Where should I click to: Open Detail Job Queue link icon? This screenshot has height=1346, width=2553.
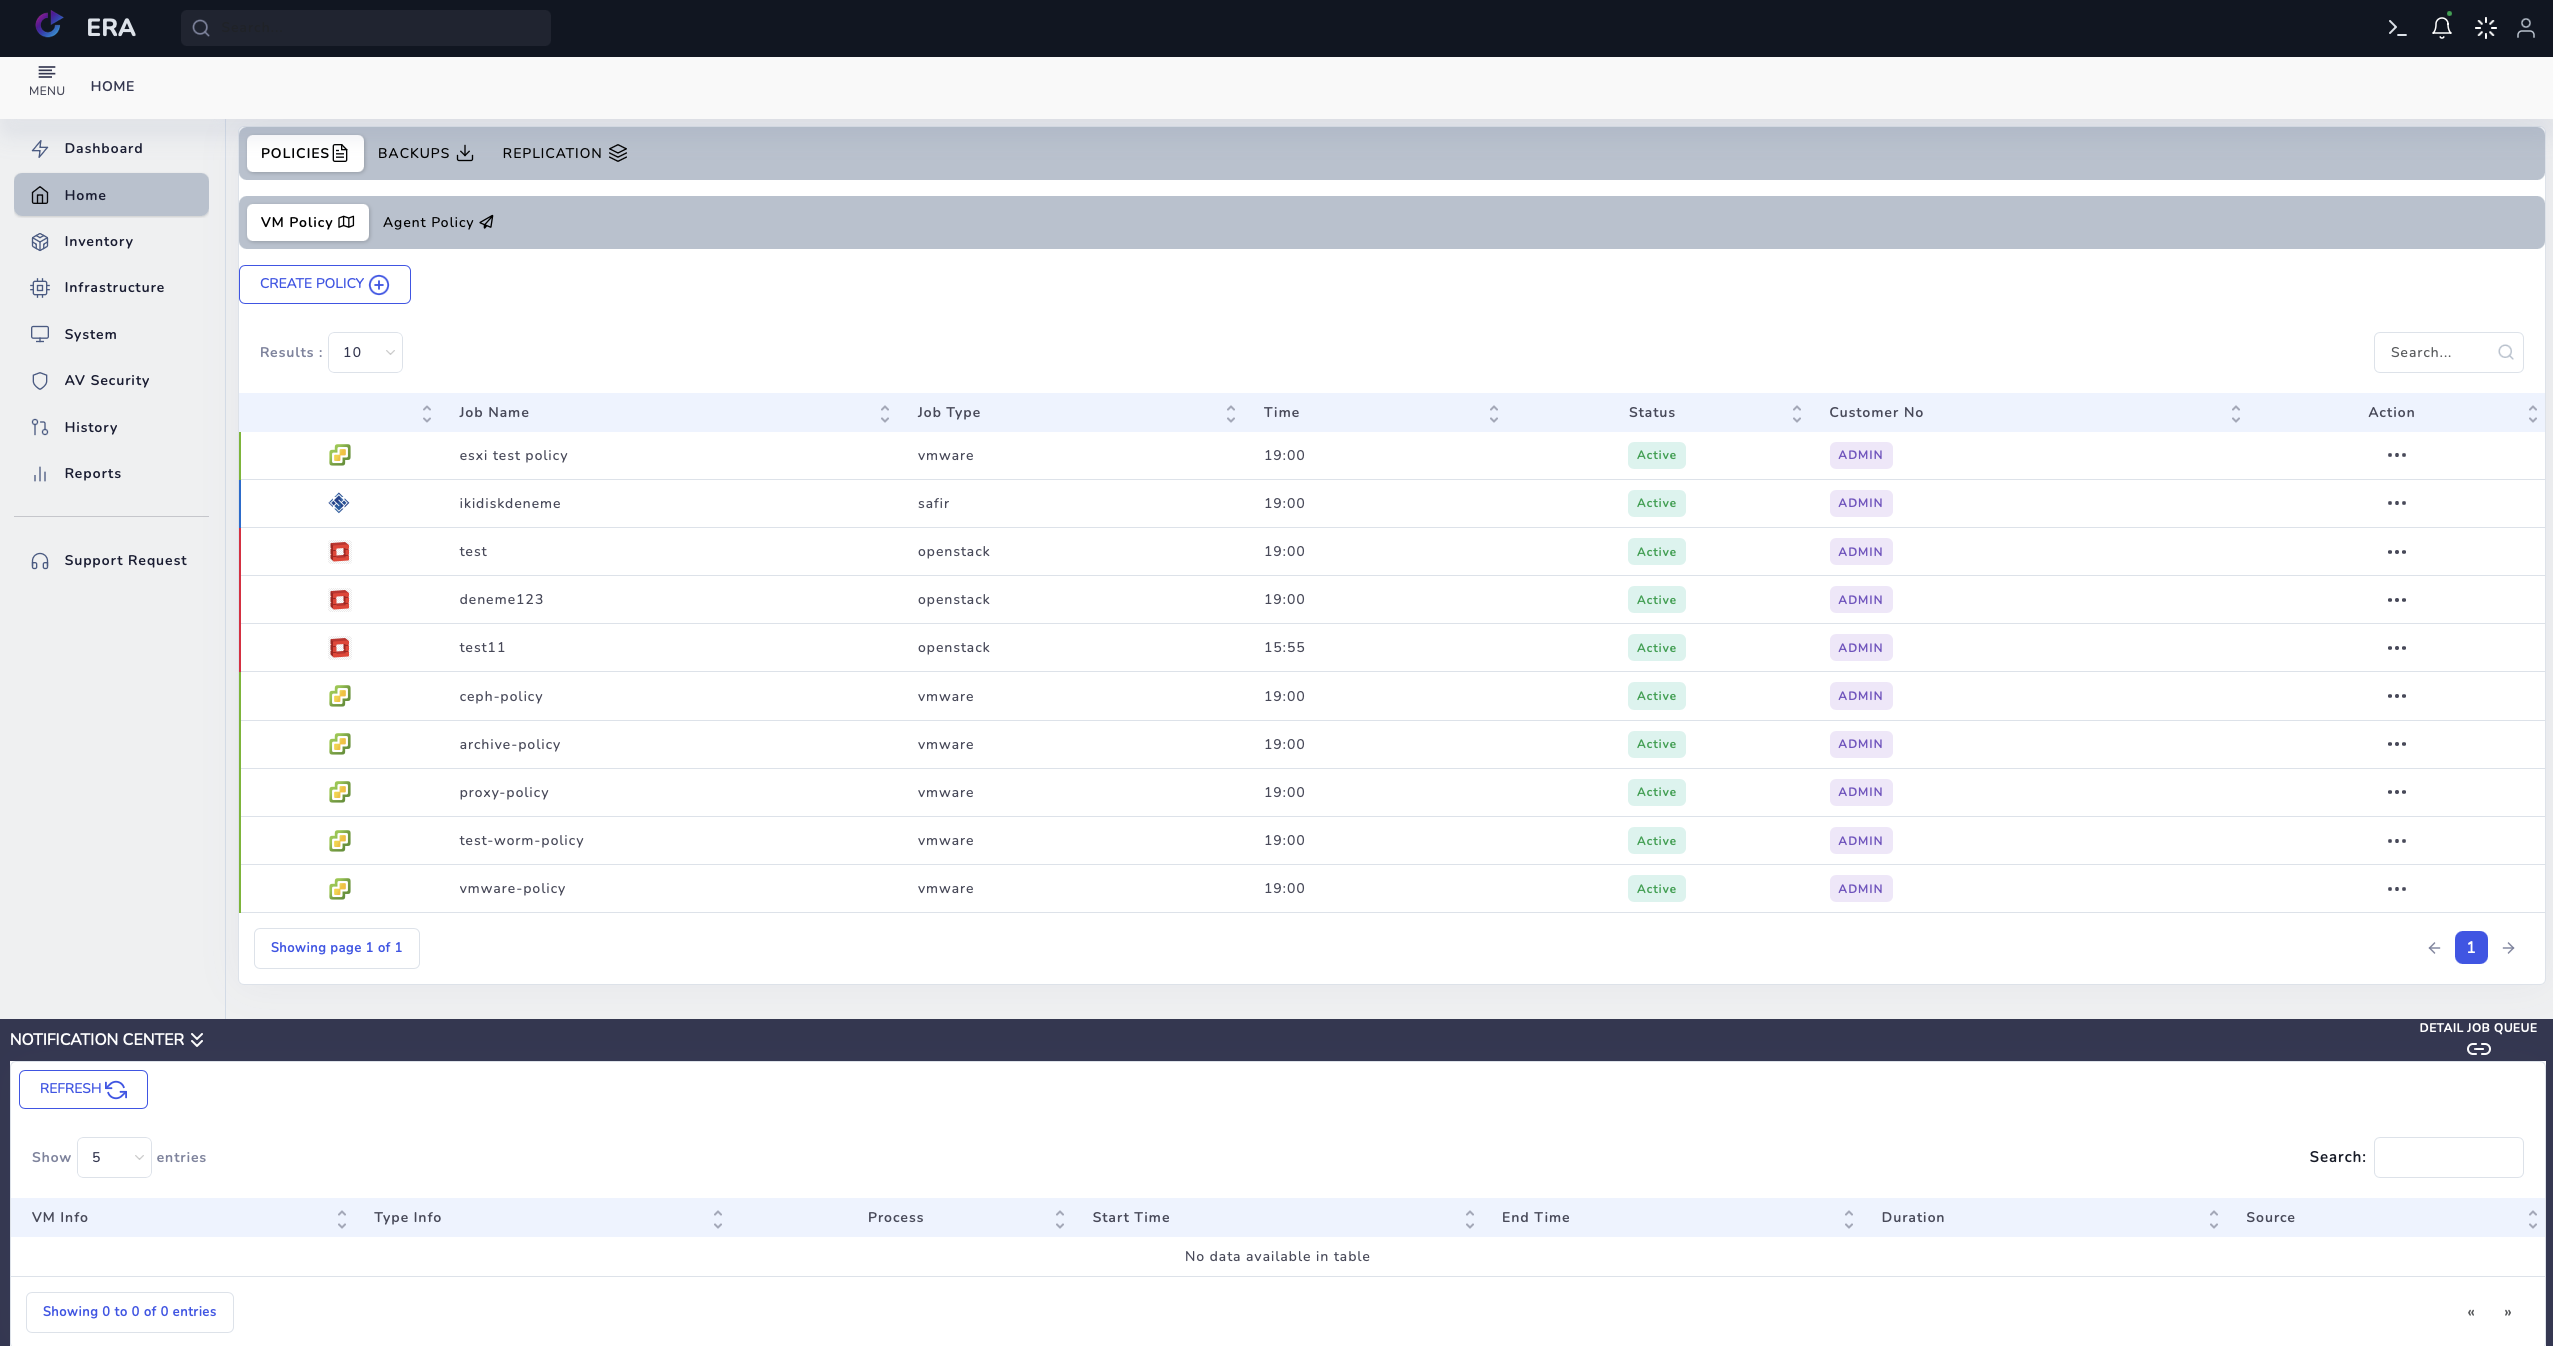[x=2478, y=1049]
